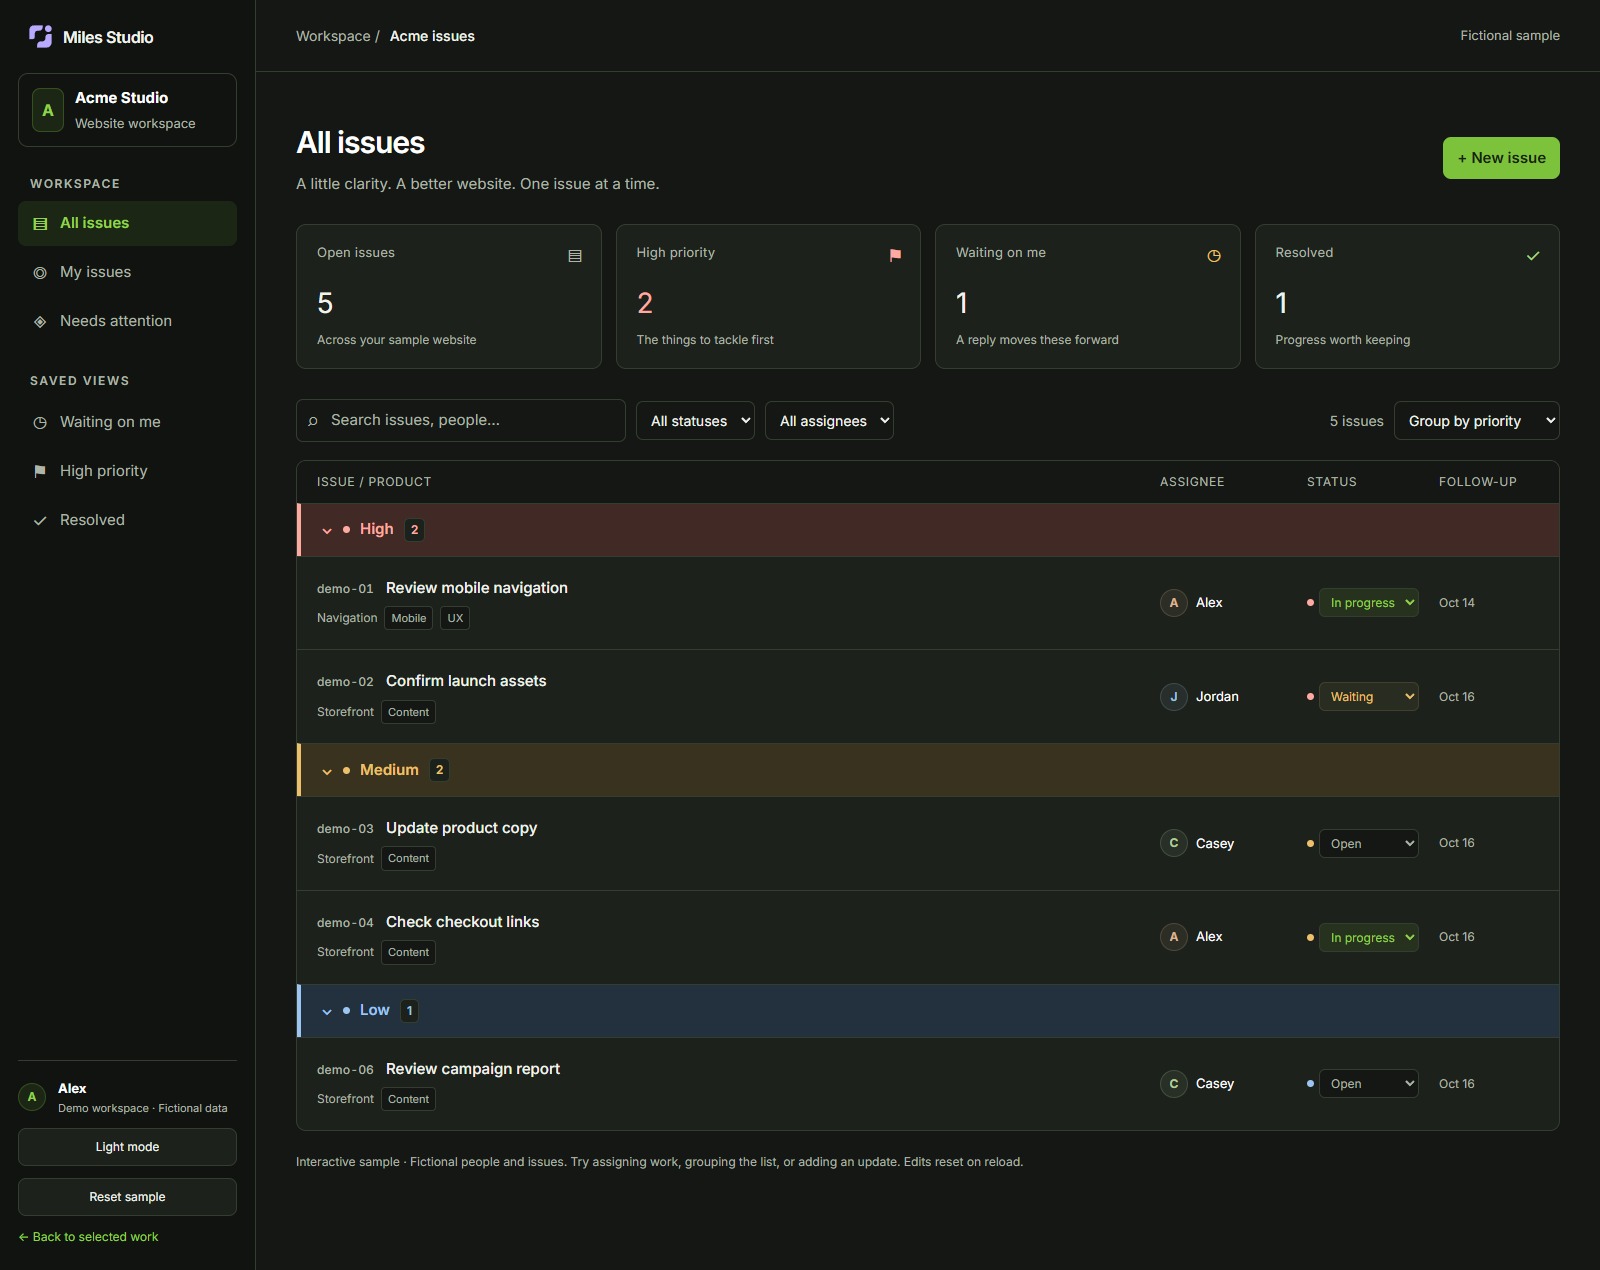Click the Workspace breadcrumb link
Image resolution: width=1600 pixels, height=1270 pixels.
333,36
